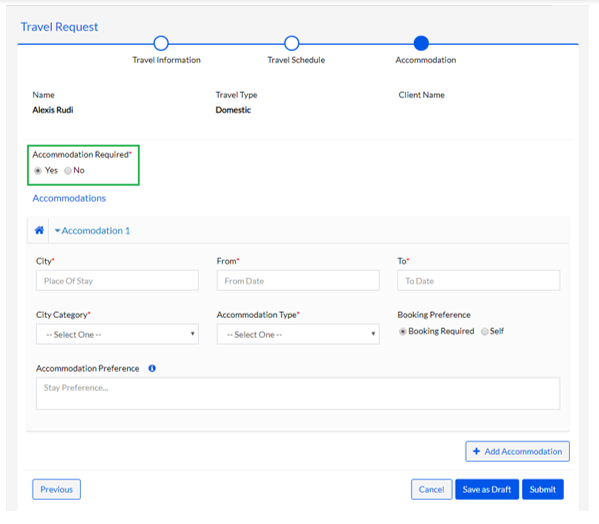
Task: Click the Submit button
Action: (x=542, y=489)
